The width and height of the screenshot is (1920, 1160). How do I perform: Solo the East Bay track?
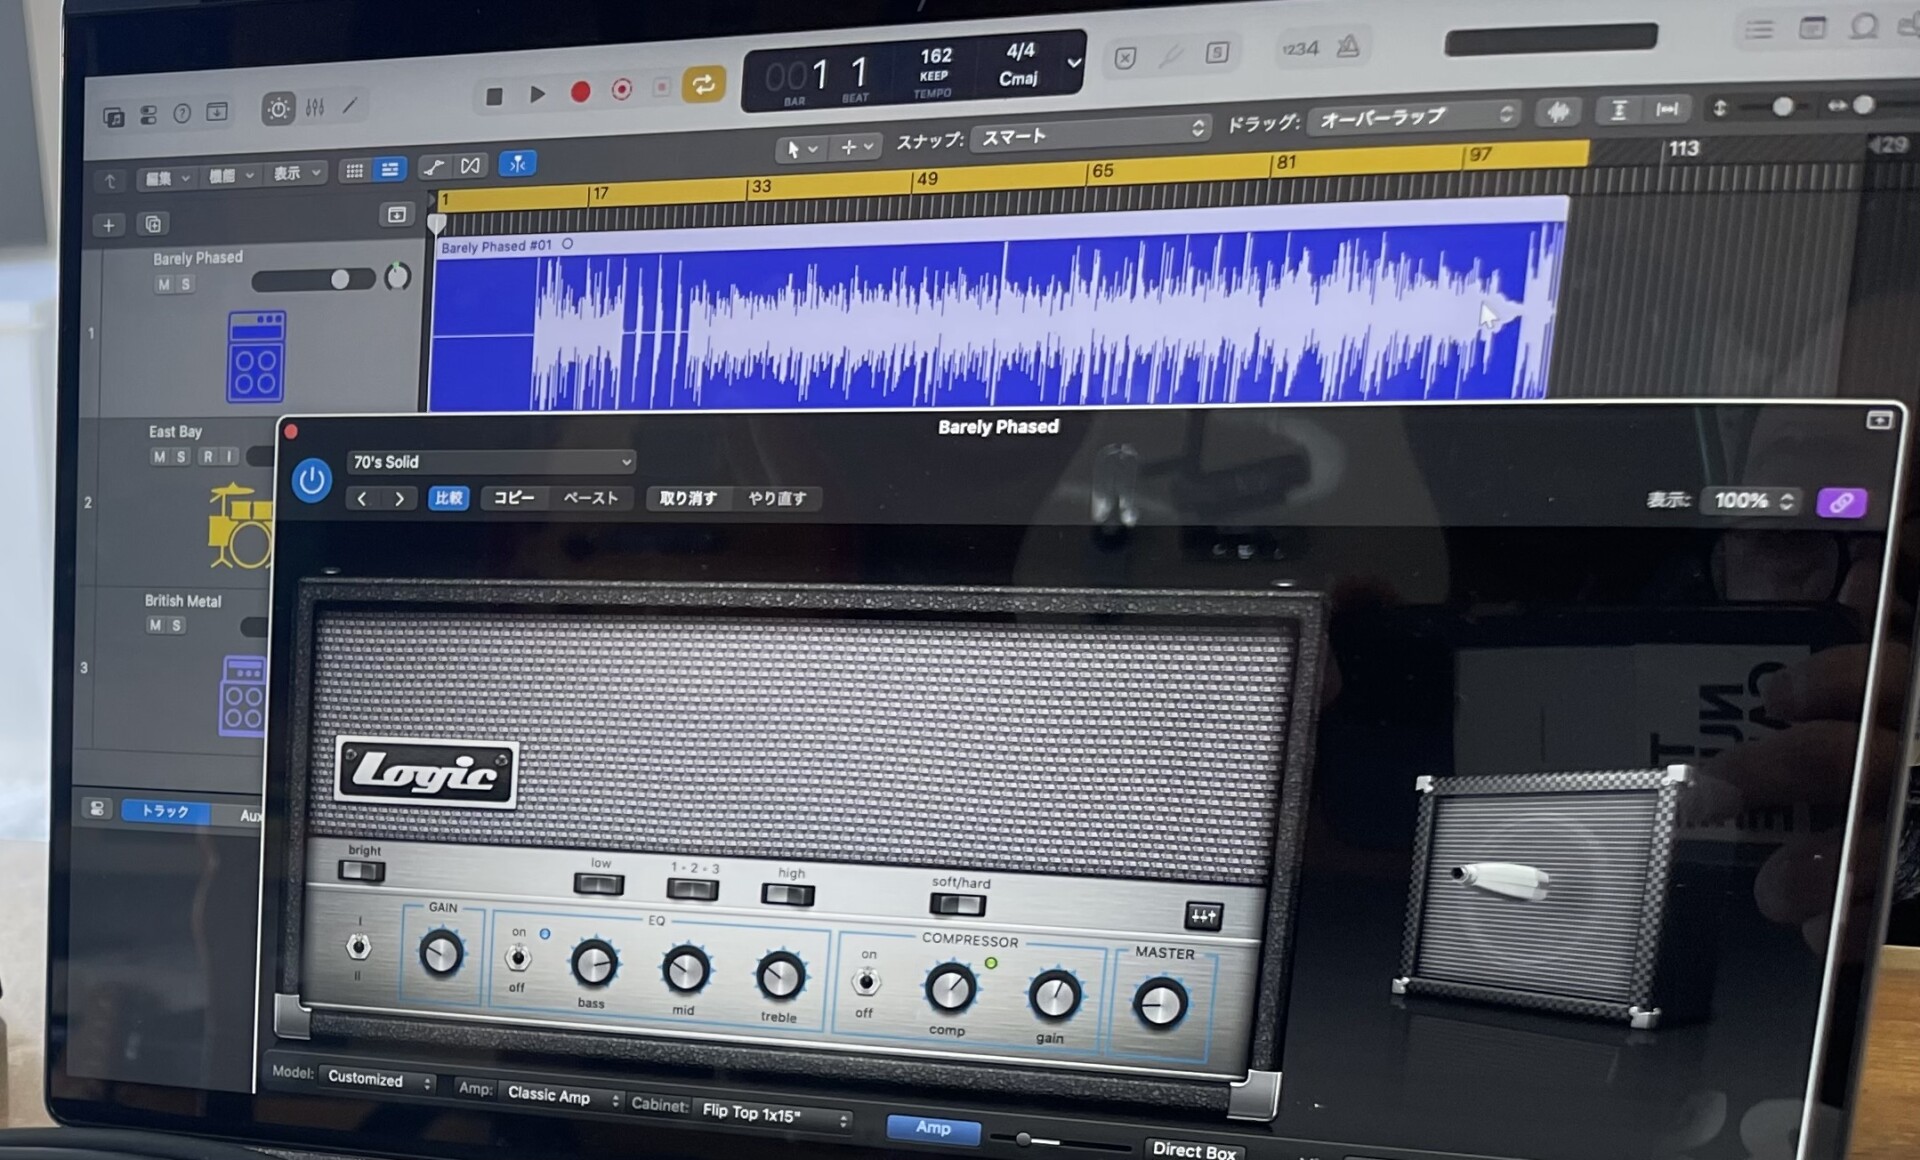181,457
